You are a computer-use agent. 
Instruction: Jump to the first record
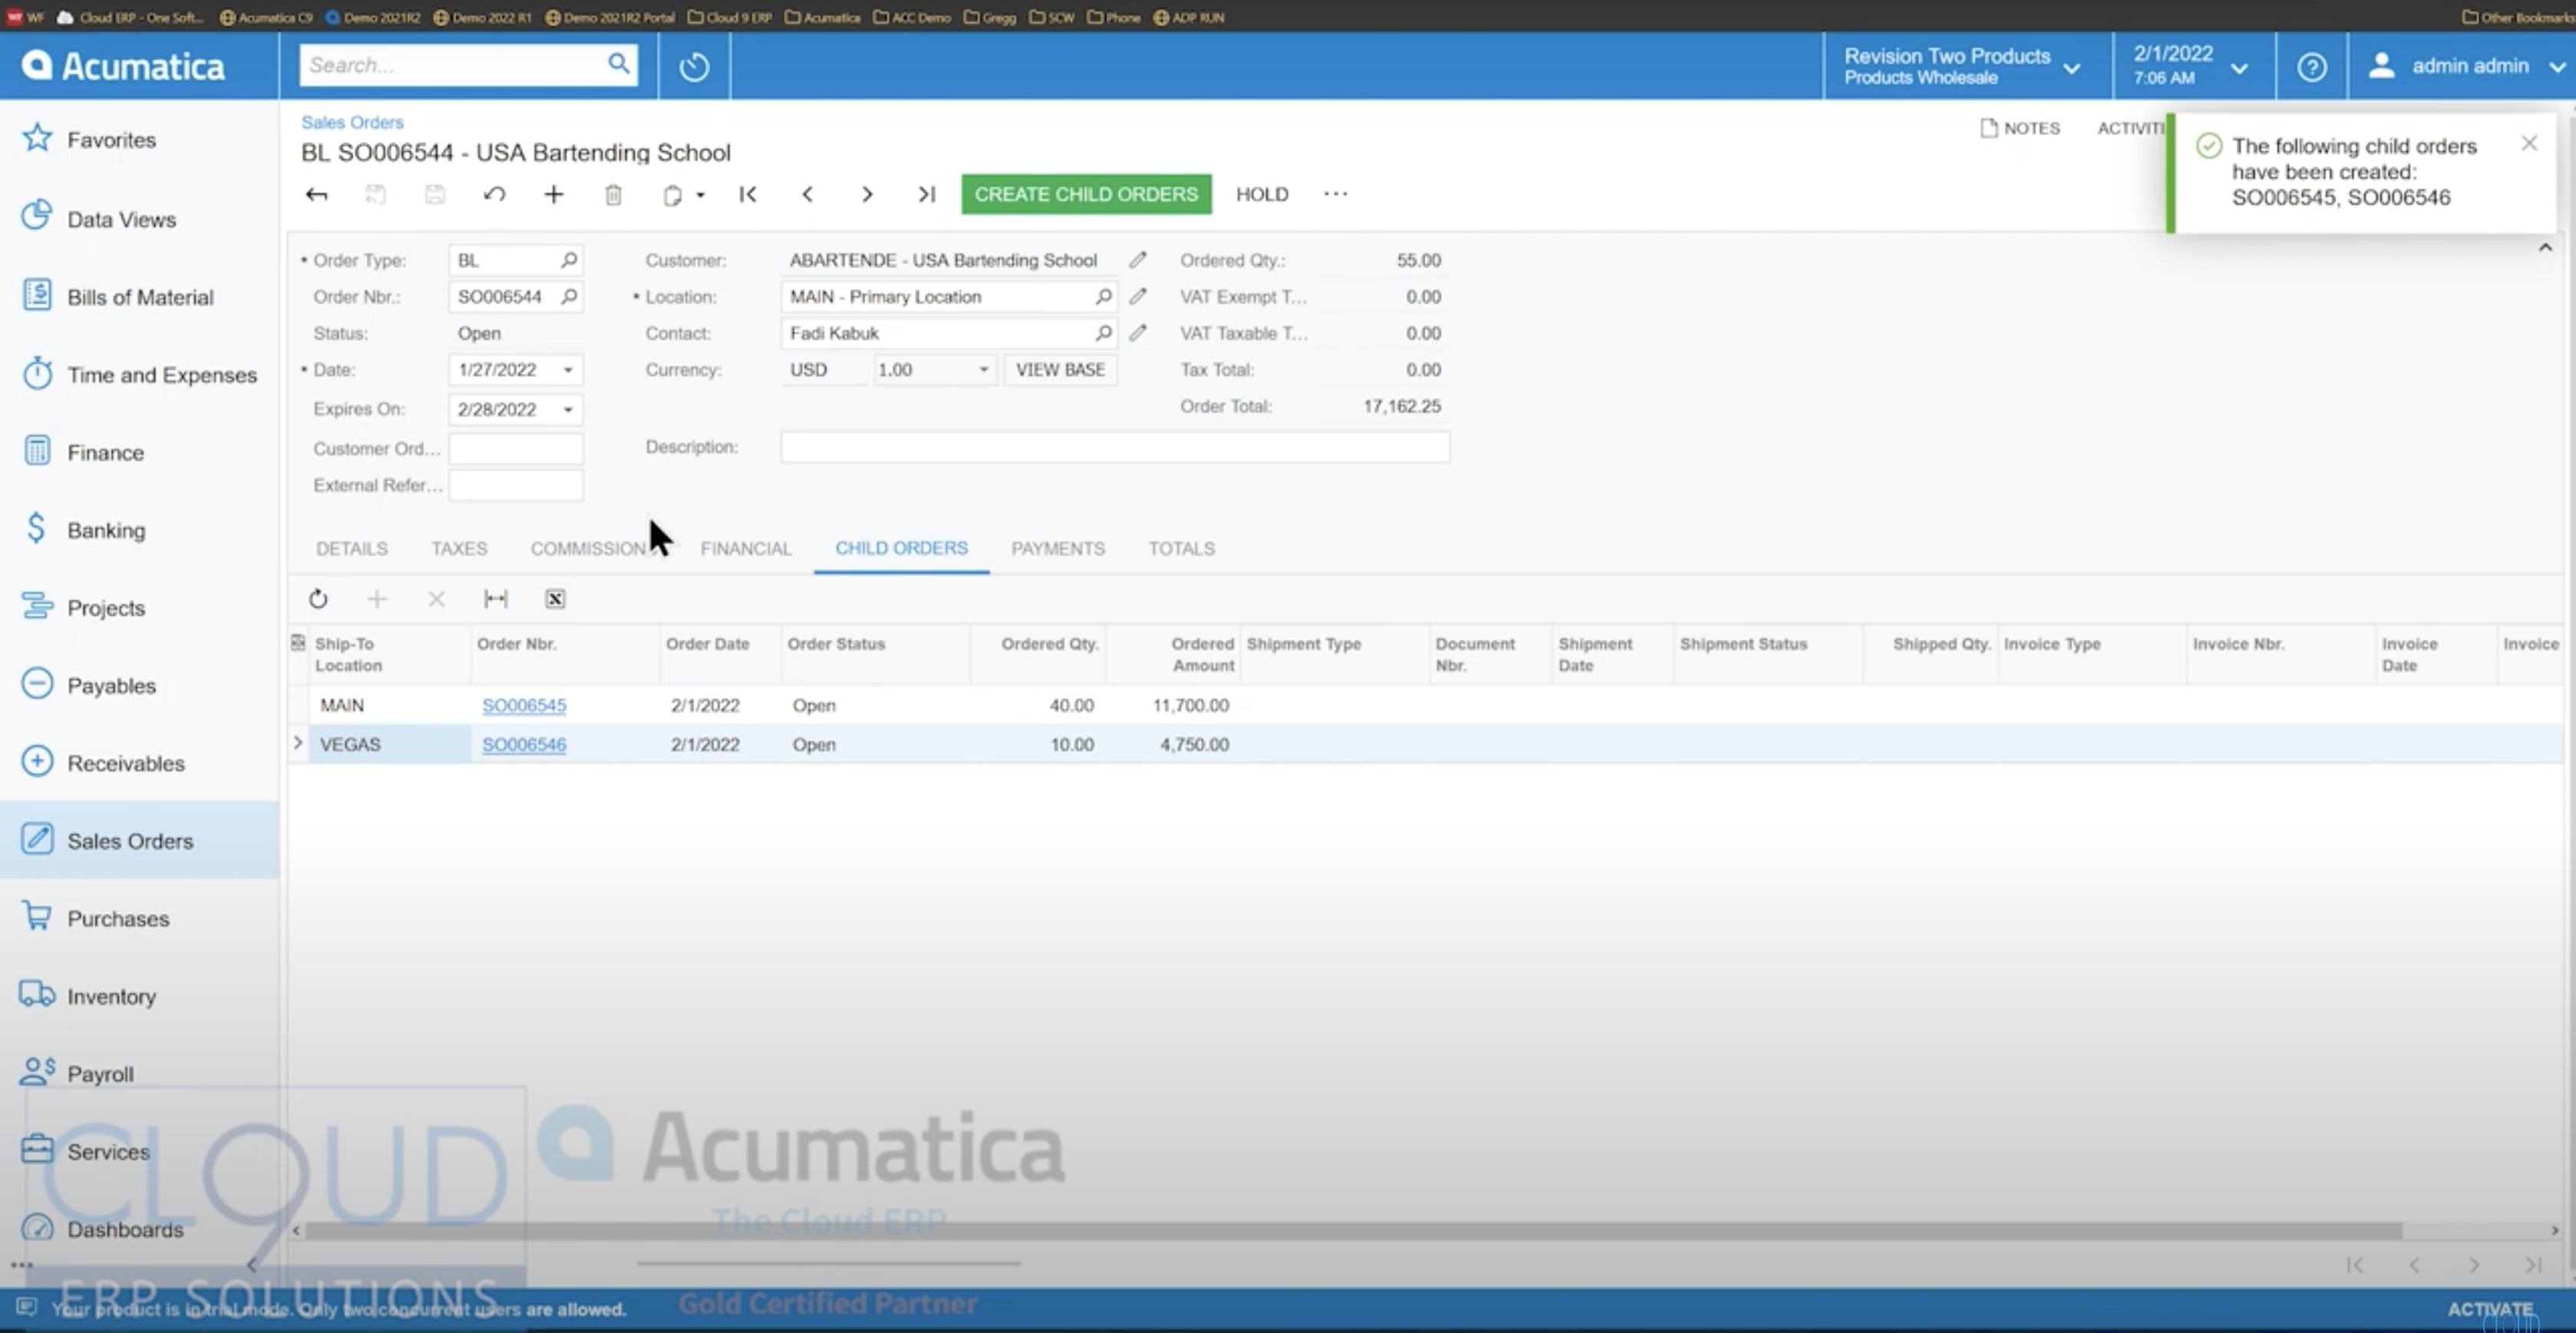pyautogui.click(x=747, y=194)
